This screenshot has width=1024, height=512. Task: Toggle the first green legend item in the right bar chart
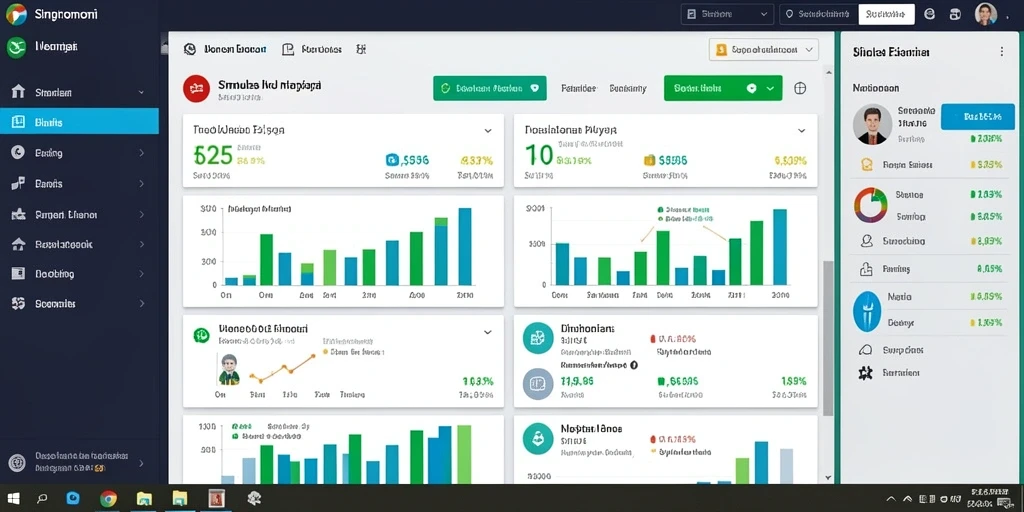pos(660,210)
